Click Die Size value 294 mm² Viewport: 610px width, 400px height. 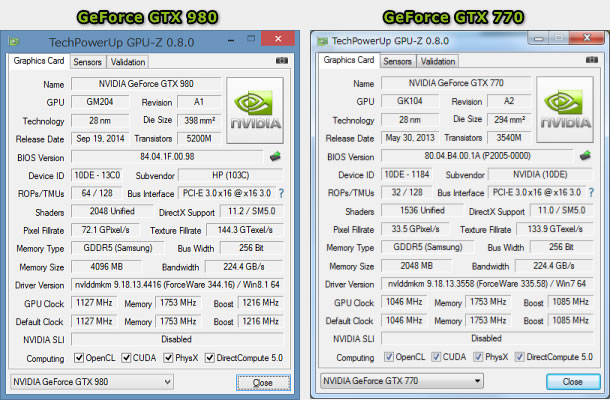tap(509, 120)
